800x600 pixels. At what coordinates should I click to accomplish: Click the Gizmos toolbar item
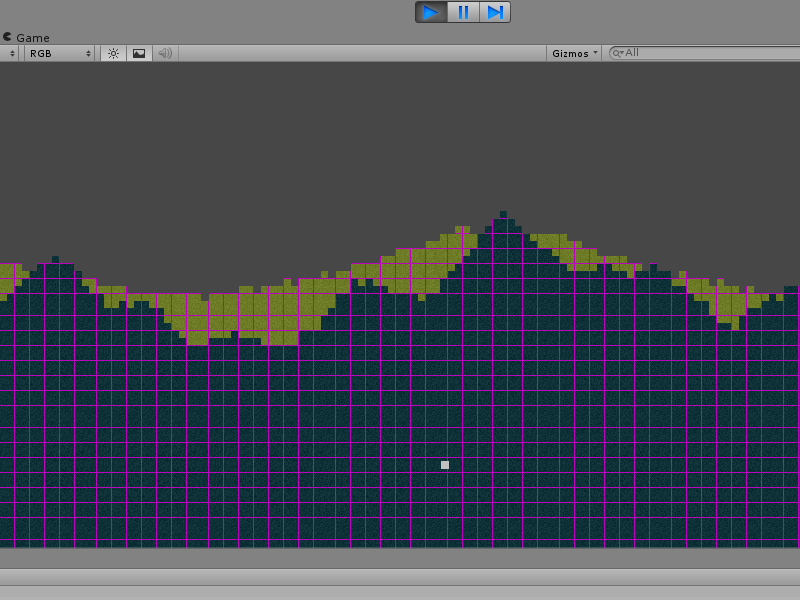[572, 53]
